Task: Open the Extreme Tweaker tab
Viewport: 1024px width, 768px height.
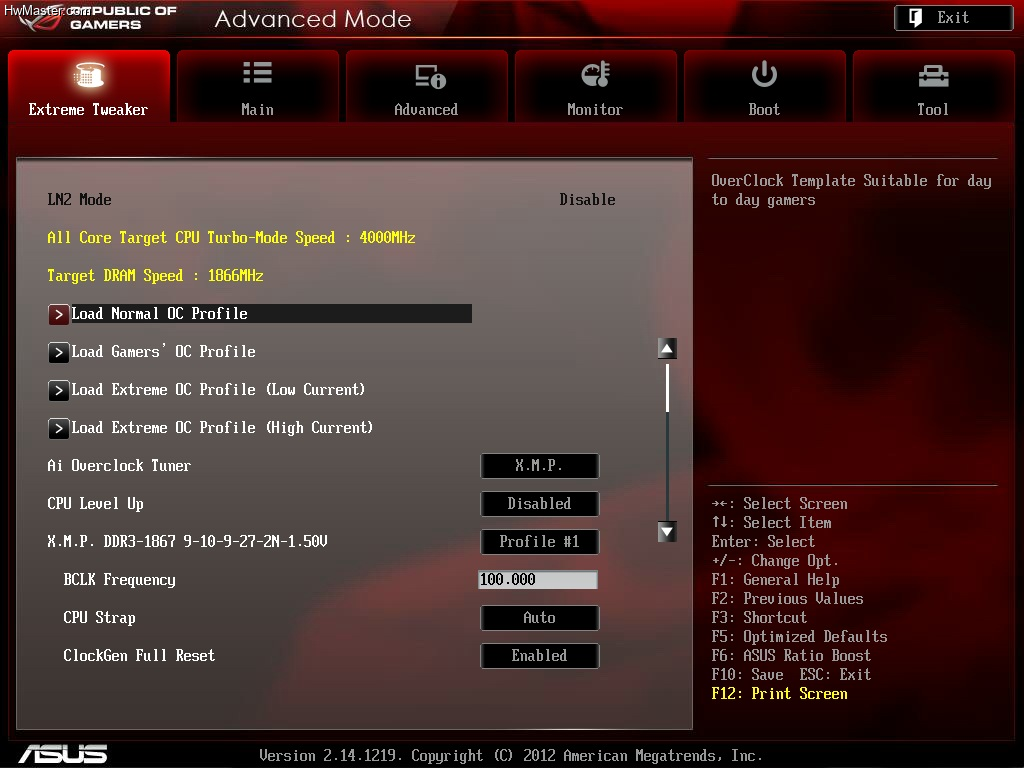Action: pyautogui.click(x=89, y=86)
